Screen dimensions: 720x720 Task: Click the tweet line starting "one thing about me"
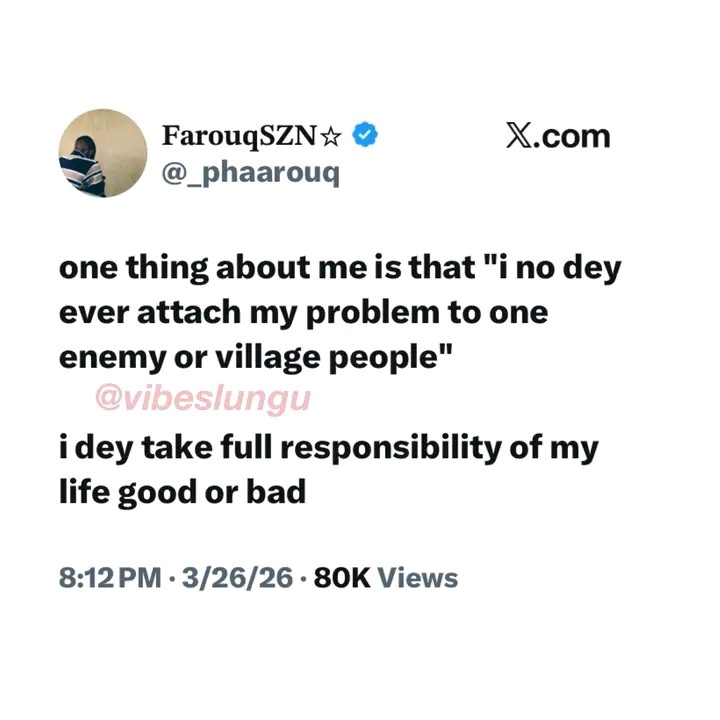(x=340, y=270)
